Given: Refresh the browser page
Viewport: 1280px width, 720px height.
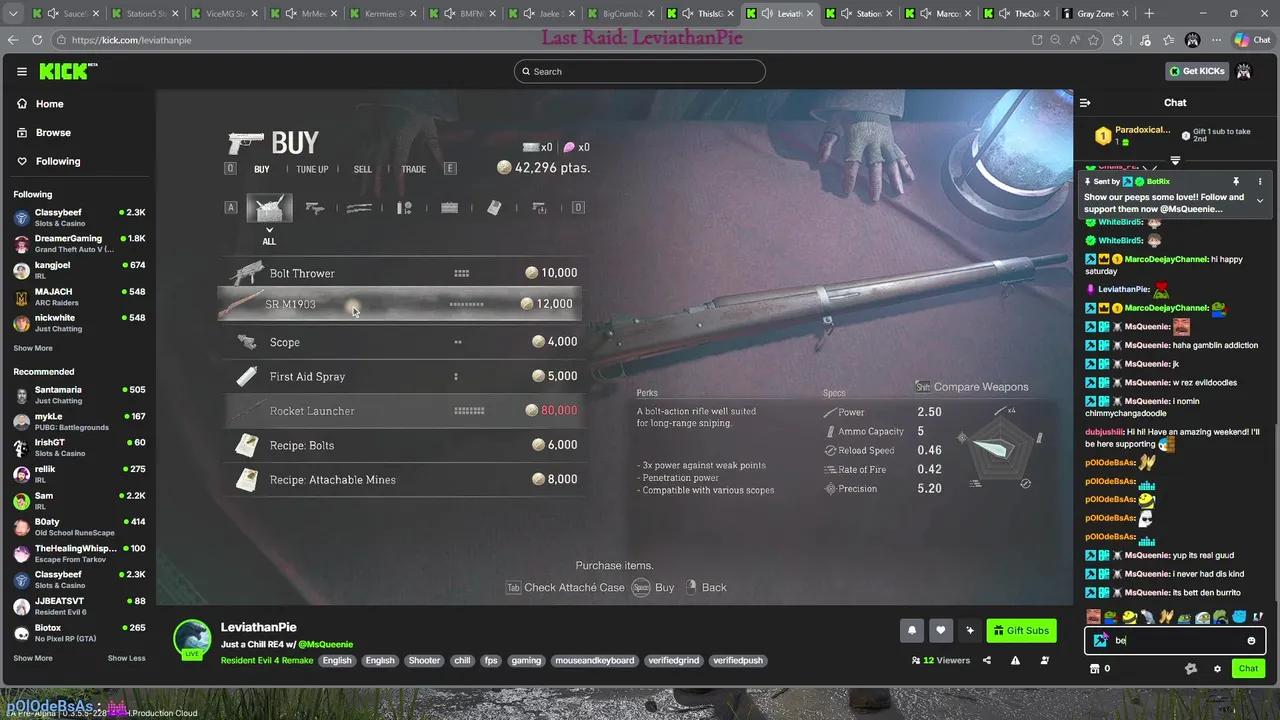Looking at the screenshot, I should 37,40.
